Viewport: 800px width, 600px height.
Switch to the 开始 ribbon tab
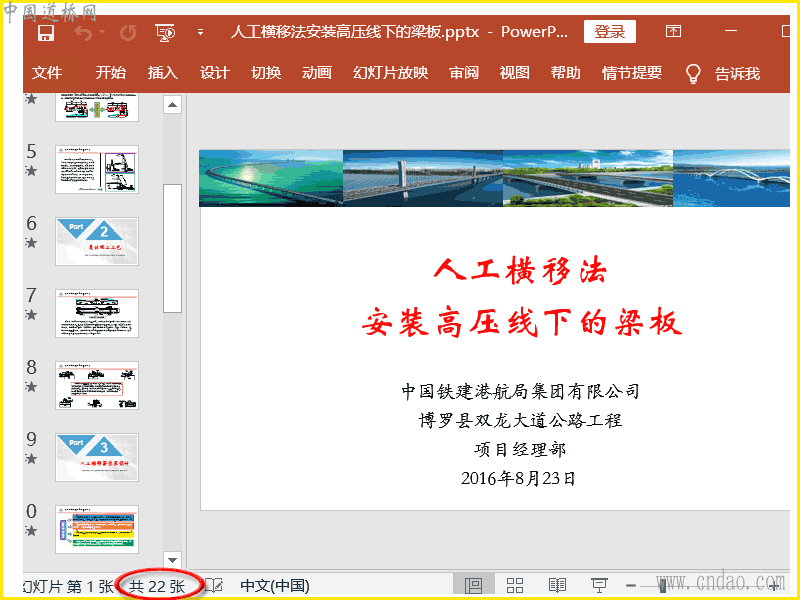pos(110,72)
